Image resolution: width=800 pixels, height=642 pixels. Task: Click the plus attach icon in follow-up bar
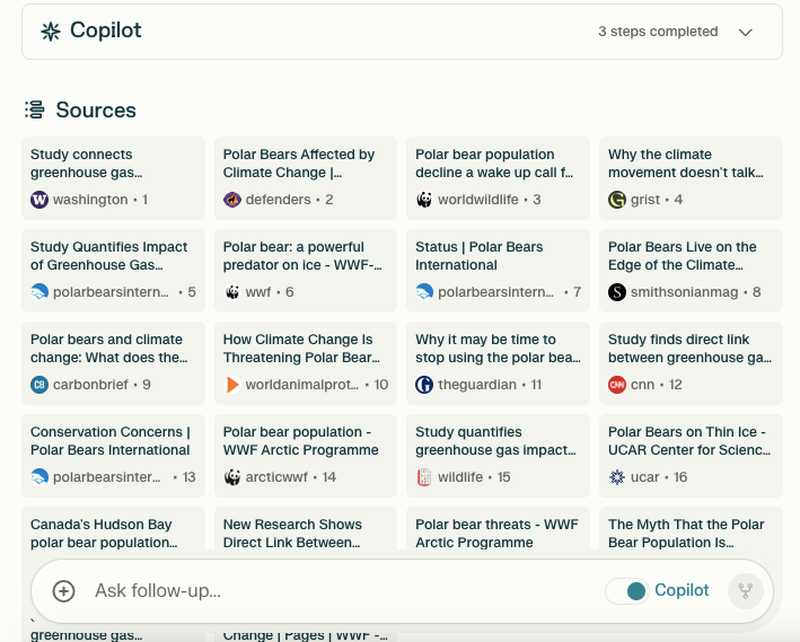click(63, 591)
